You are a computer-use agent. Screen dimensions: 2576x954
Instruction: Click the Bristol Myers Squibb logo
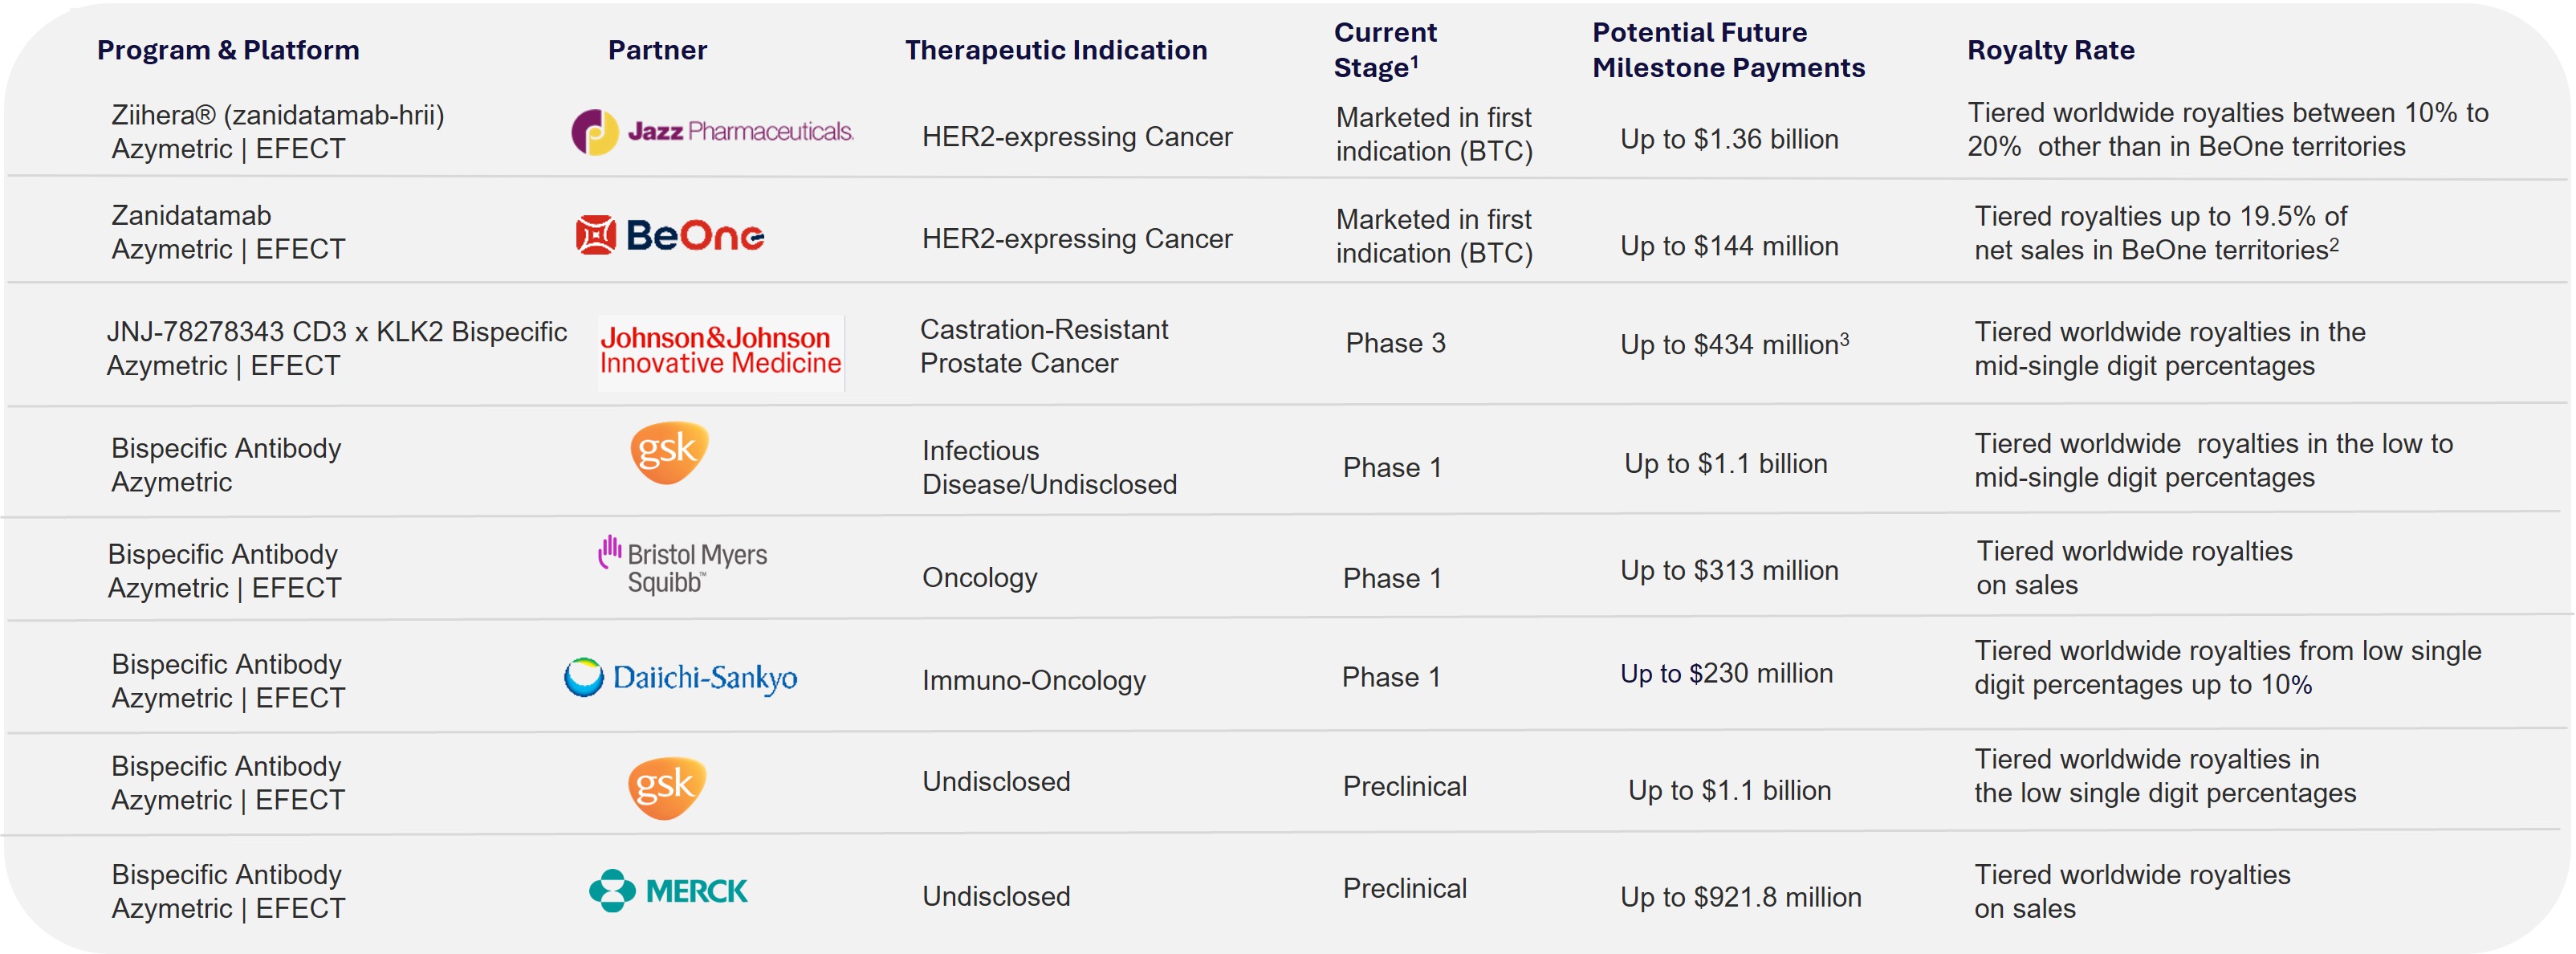click(x=683, y=566)
